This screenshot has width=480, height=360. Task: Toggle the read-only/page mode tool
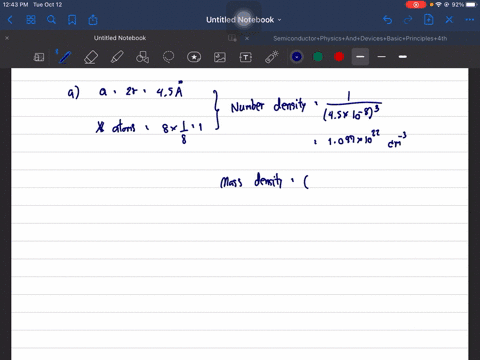[x=39, y=57]
